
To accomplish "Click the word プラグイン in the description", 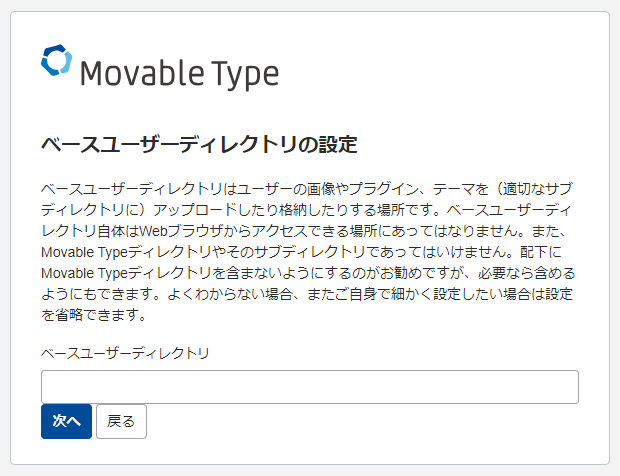I will pos(383,189).
